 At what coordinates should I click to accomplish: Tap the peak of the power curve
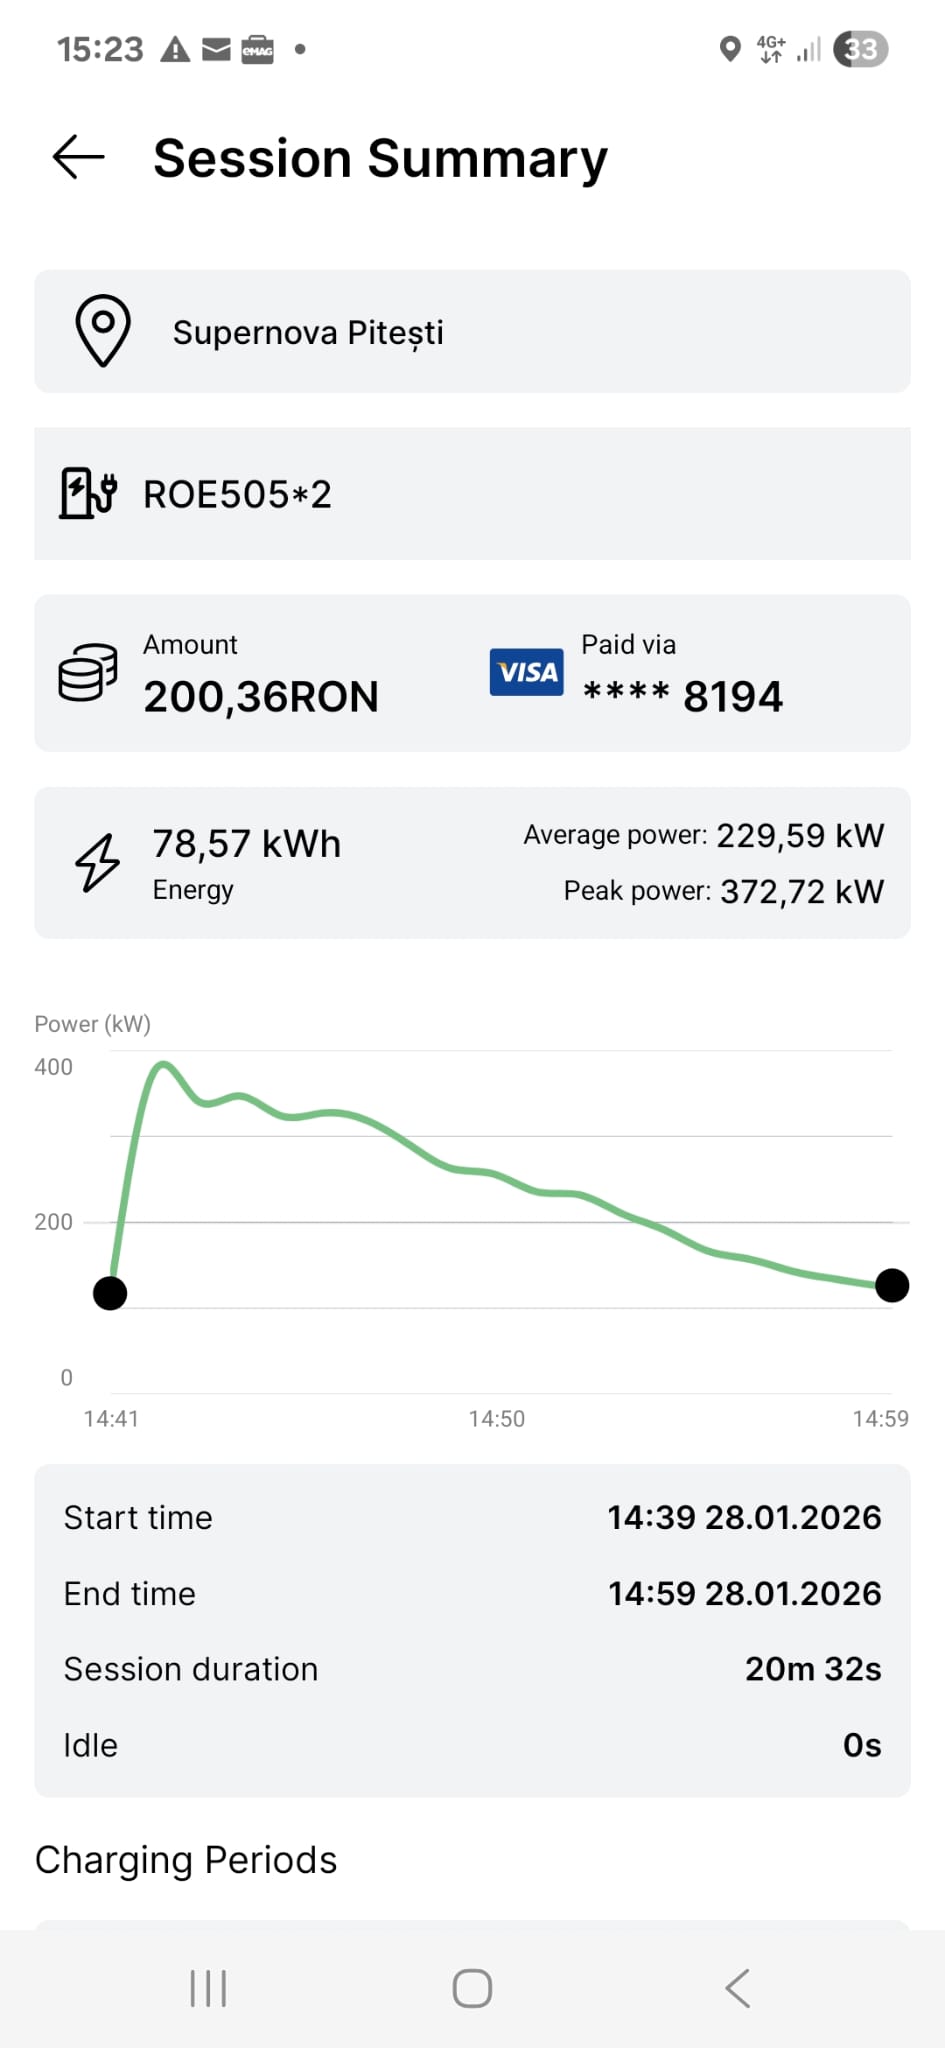coord(163,1064)
